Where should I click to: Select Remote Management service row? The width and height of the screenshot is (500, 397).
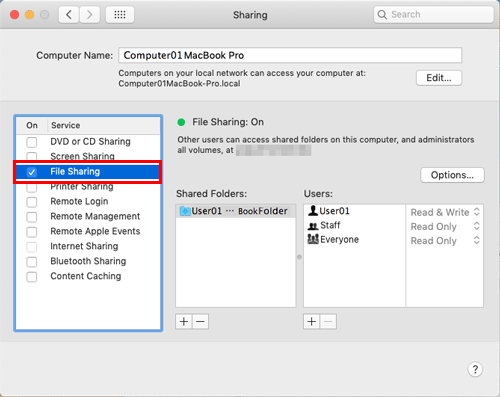(88, 216)
